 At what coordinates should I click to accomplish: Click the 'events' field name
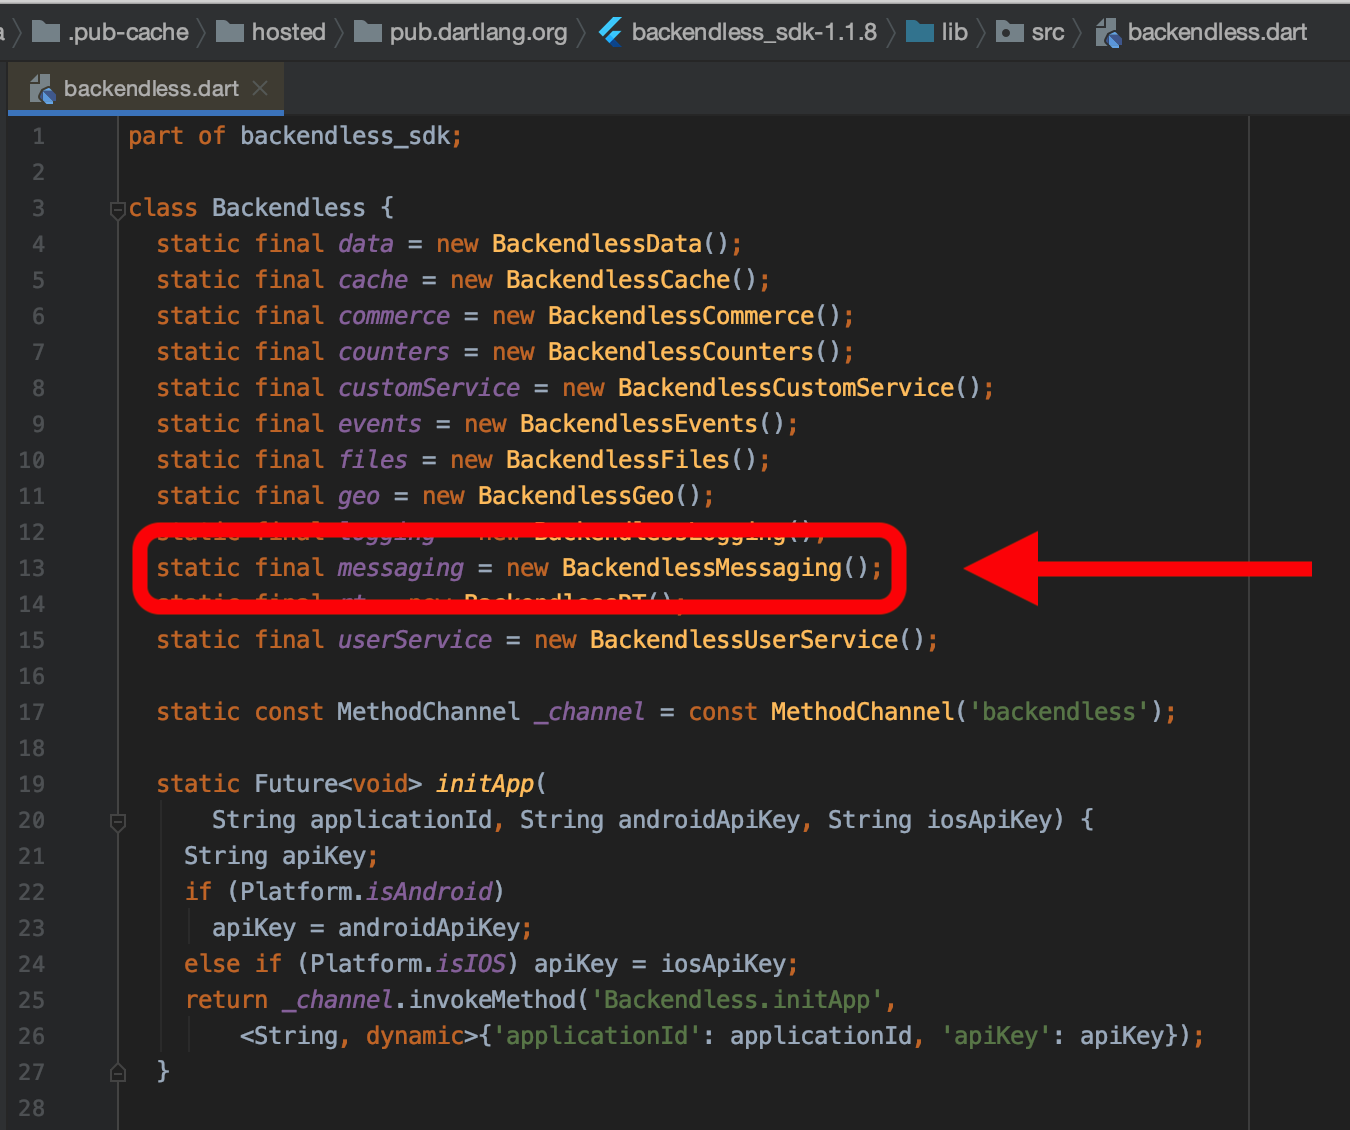point(380,424)
